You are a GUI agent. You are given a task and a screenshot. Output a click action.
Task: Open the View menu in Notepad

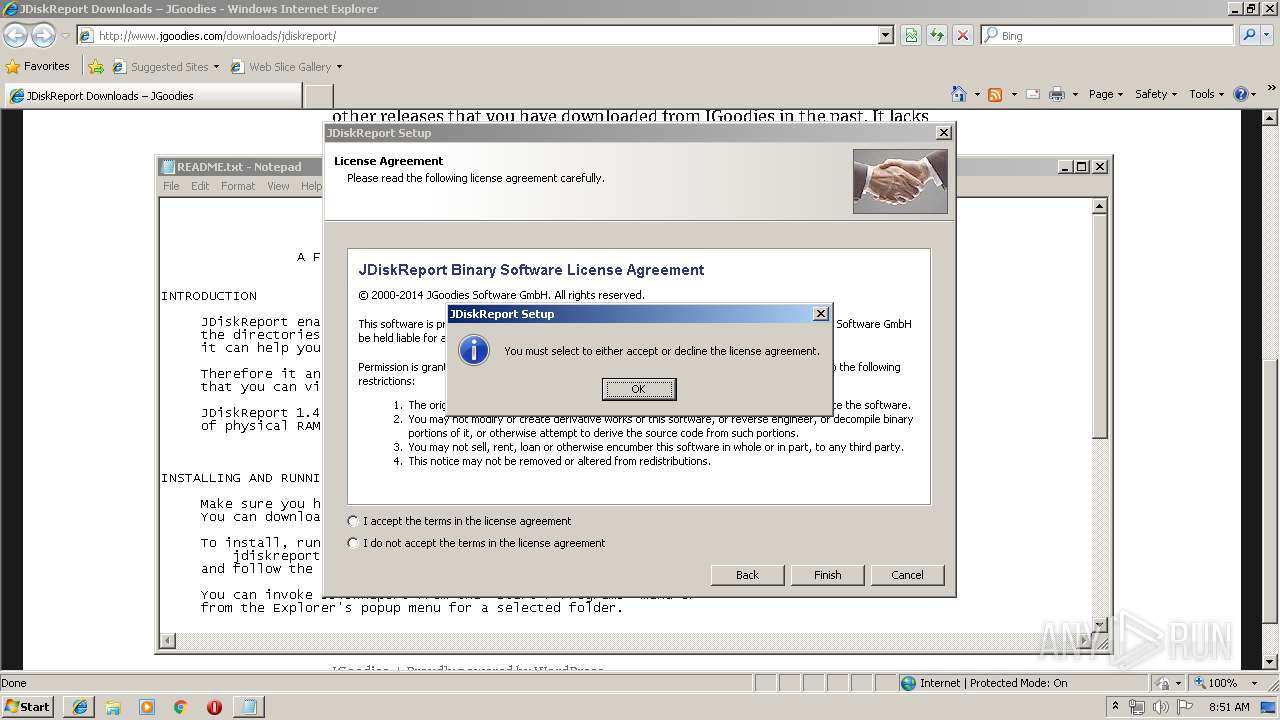click(278, 186)
